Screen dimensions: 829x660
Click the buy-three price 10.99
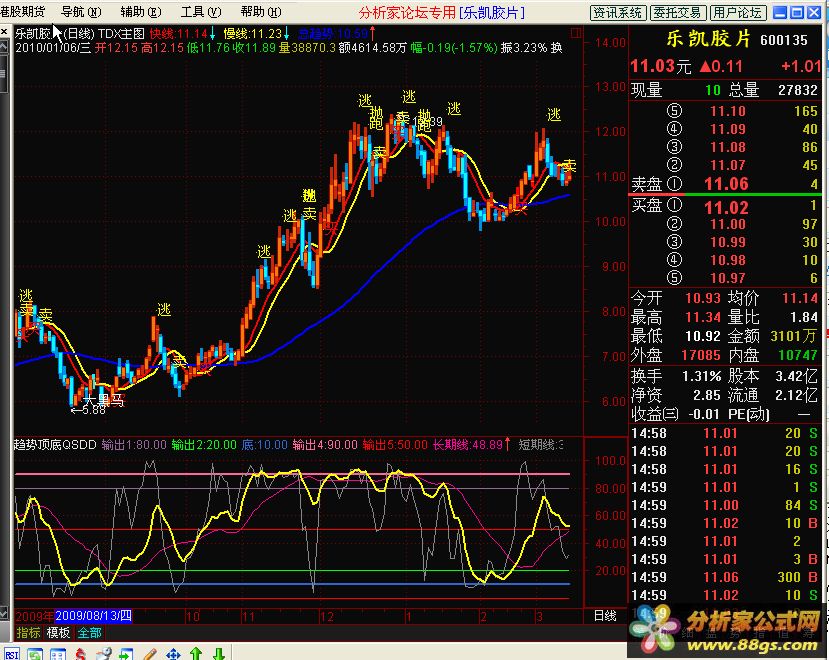[x=727, y=242]
